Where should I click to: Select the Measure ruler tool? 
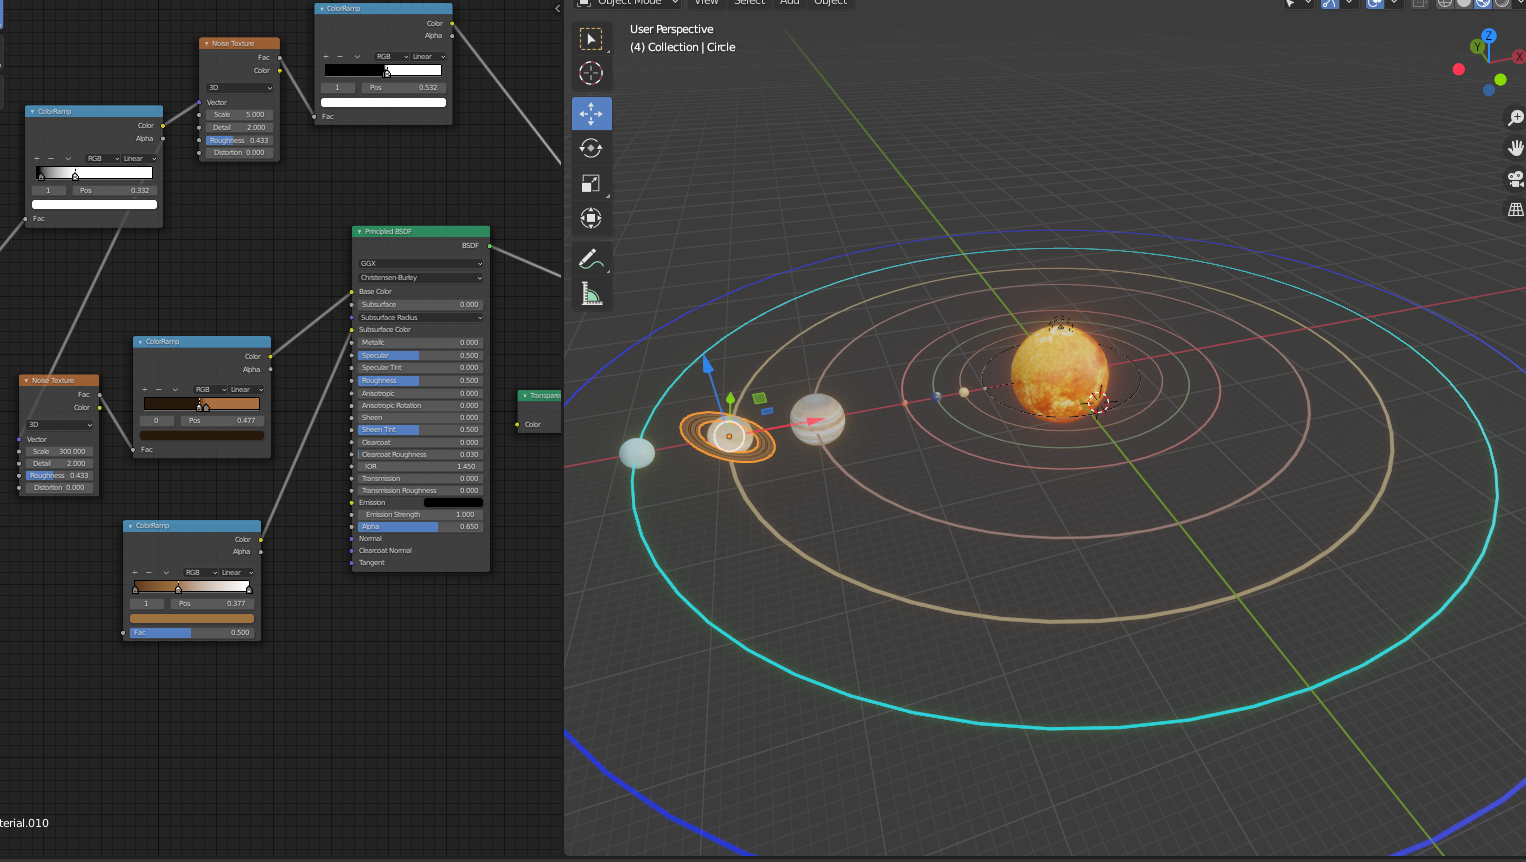click(591, 294)
